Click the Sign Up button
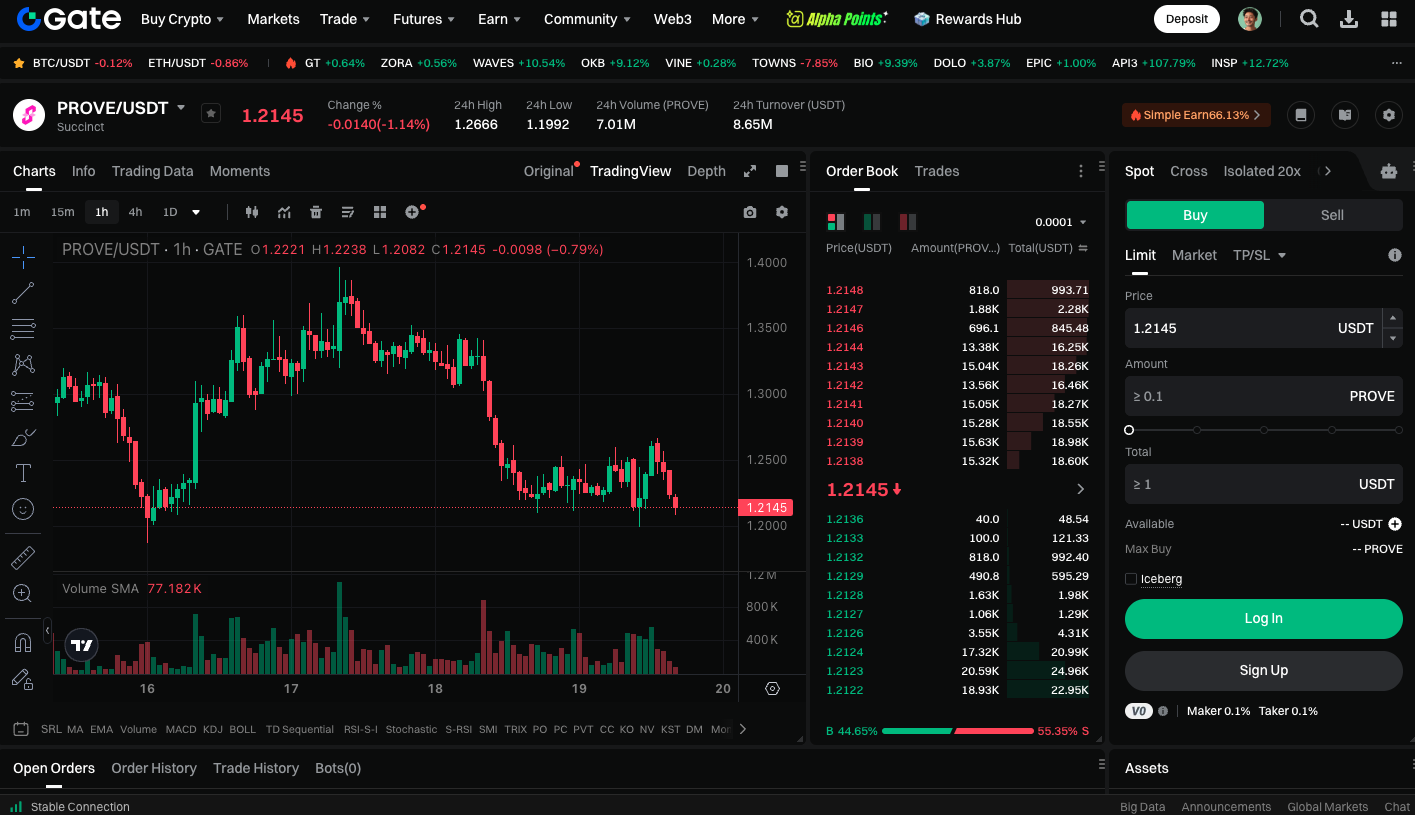Viewport: 1415px width, 815px height. 1263,670
